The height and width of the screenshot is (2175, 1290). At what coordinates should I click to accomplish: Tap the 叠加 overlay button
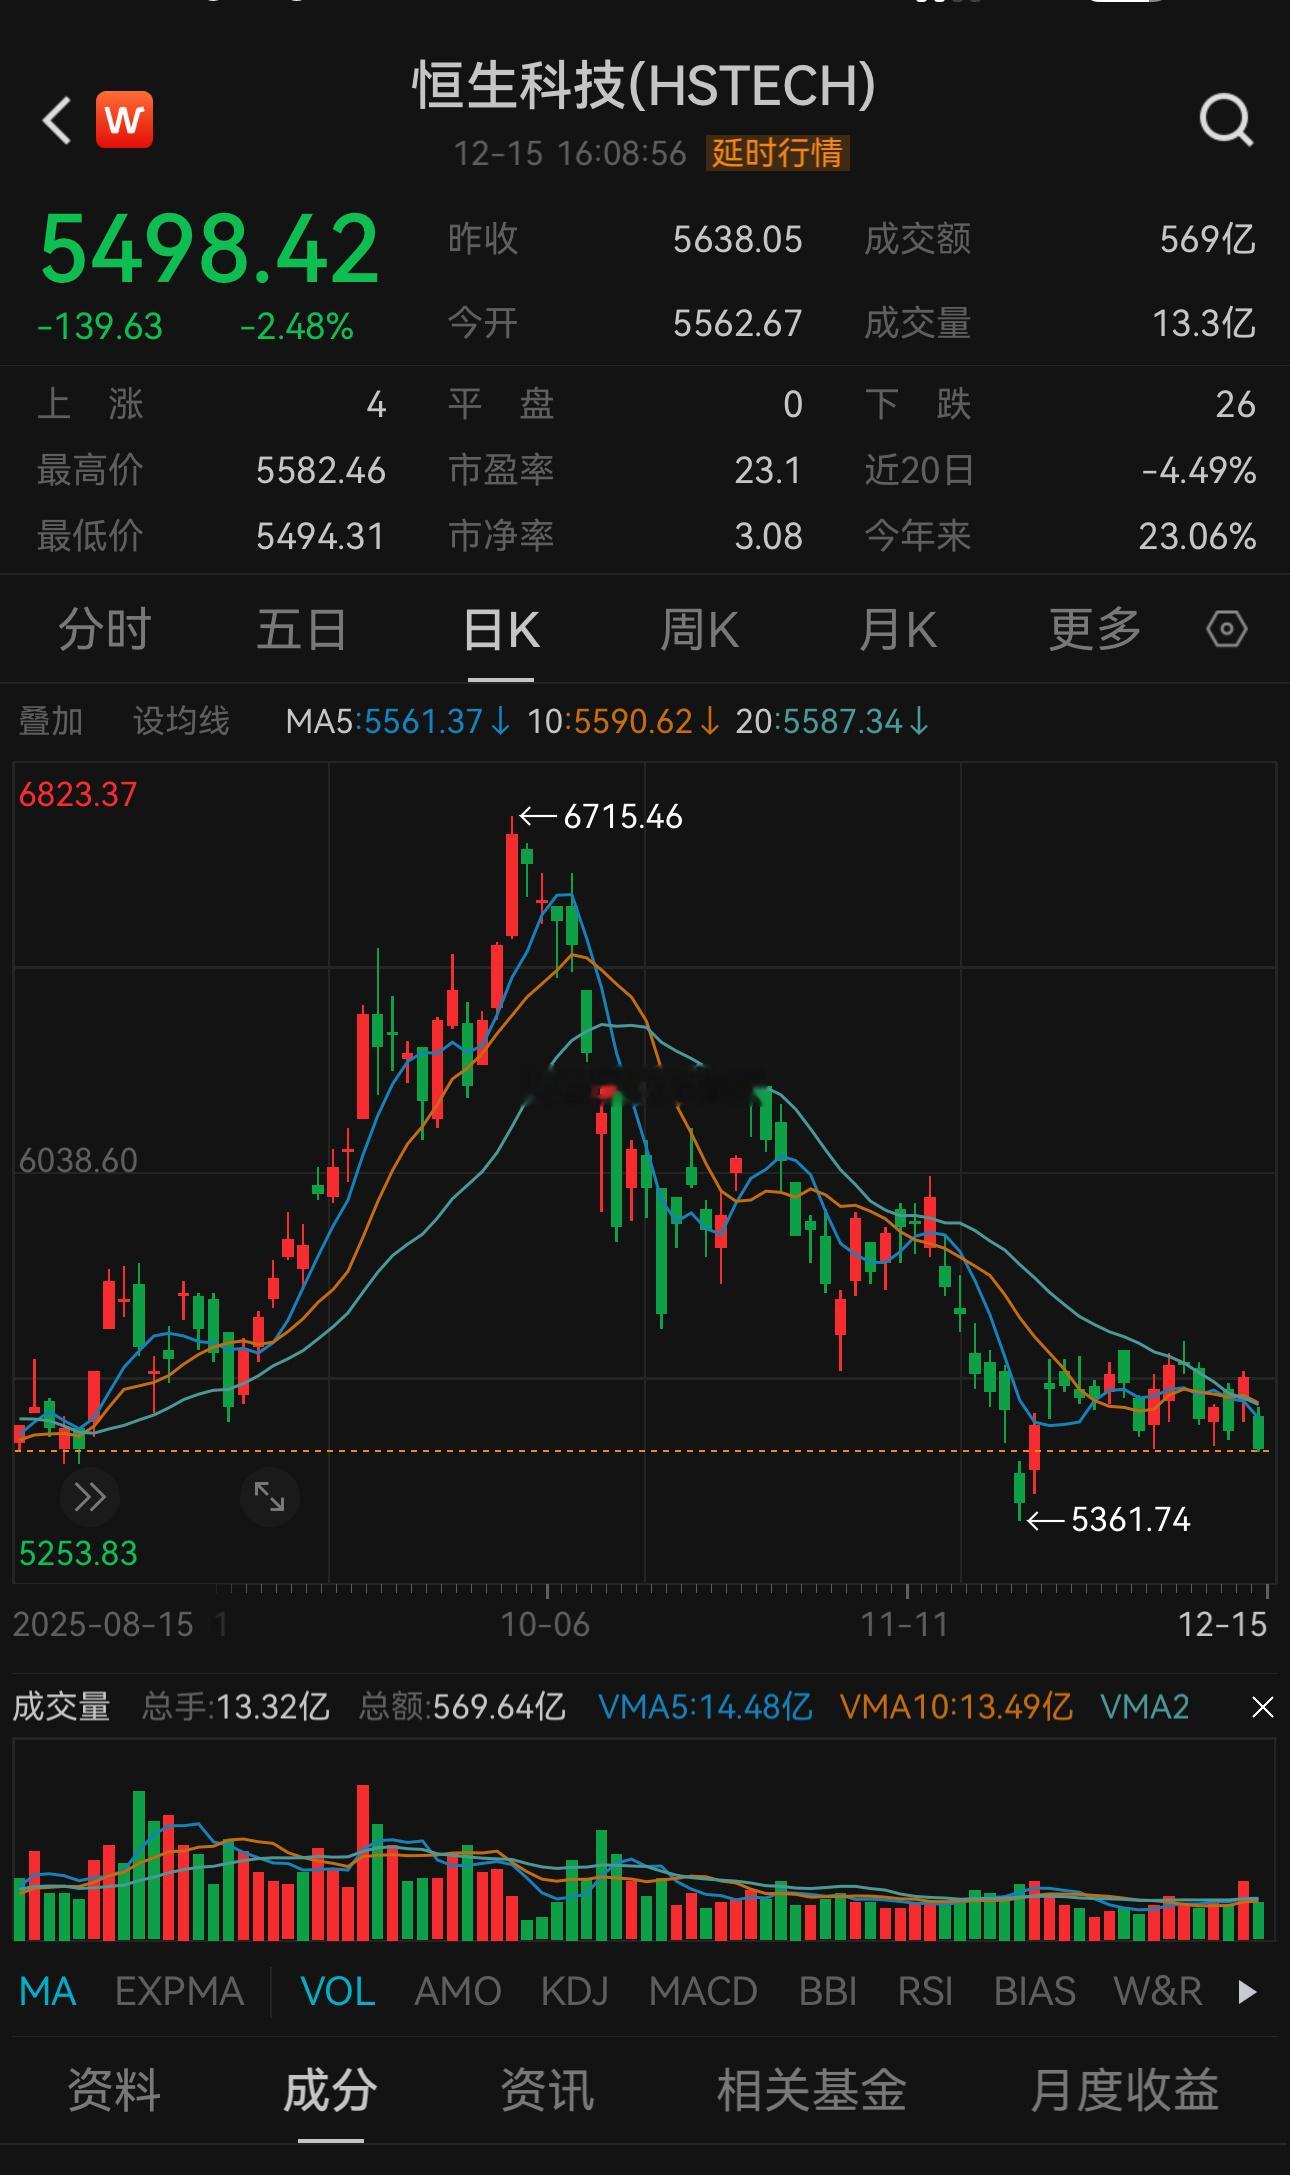pyautogui.click(x=51, y=721)
